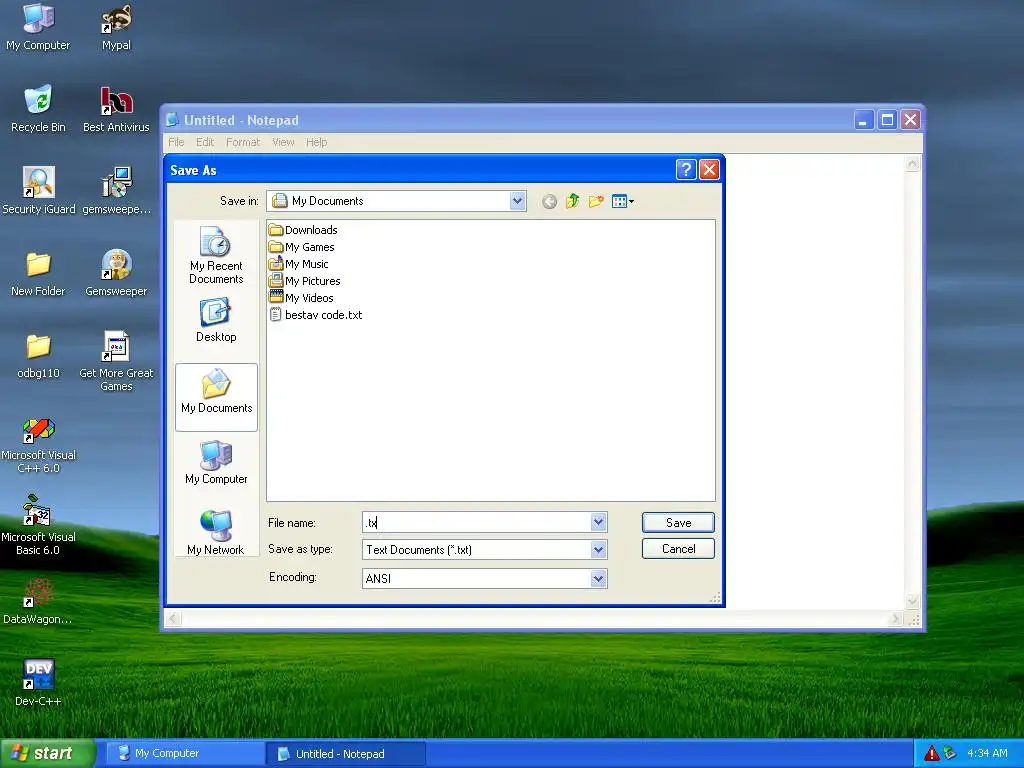Click the Start button
This screenshot has width=1024, height=768.
pyautogui.click(x=47, y=754)
